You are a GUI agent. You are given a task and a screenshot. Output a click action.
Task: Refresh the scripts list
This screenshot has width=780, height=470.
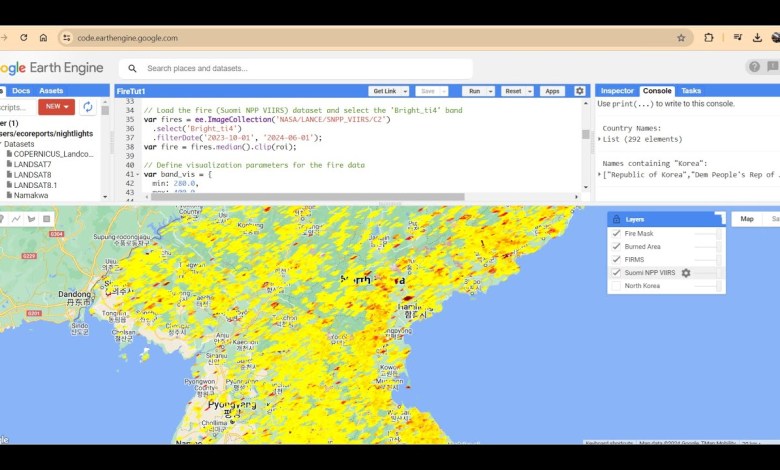click(88, 106)
